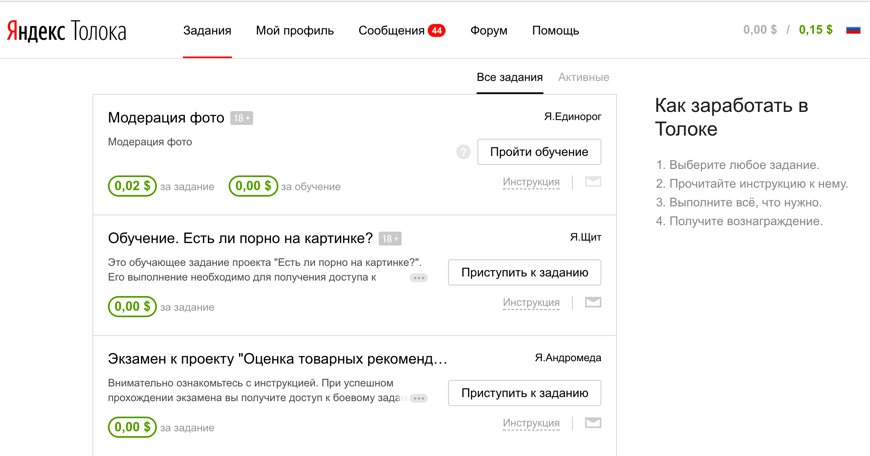Click the envelope icon in Экзамен task
870x456 pixels.
[593, 423]
